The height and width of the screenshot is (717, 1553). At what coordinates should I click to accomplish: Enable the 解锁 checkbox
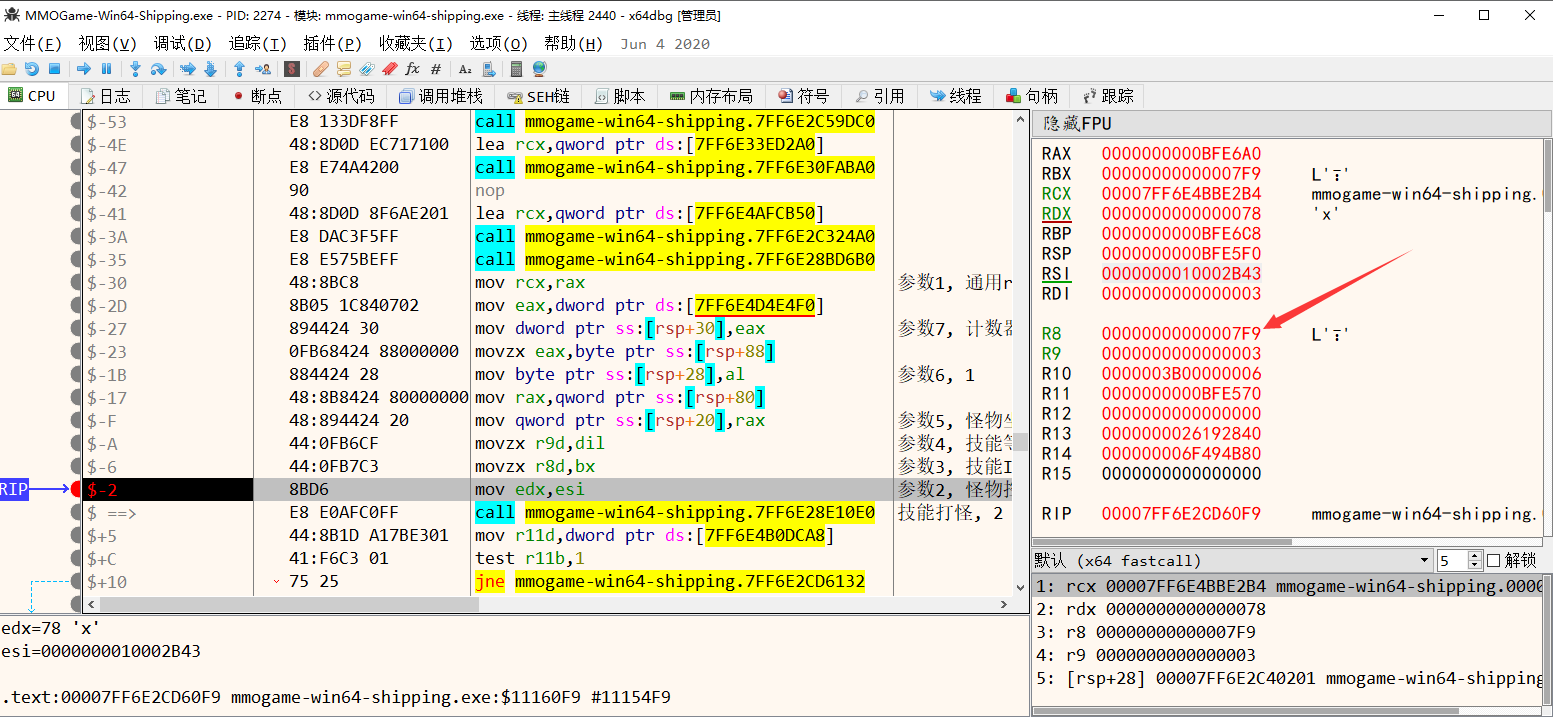(x=1494, y=560)
